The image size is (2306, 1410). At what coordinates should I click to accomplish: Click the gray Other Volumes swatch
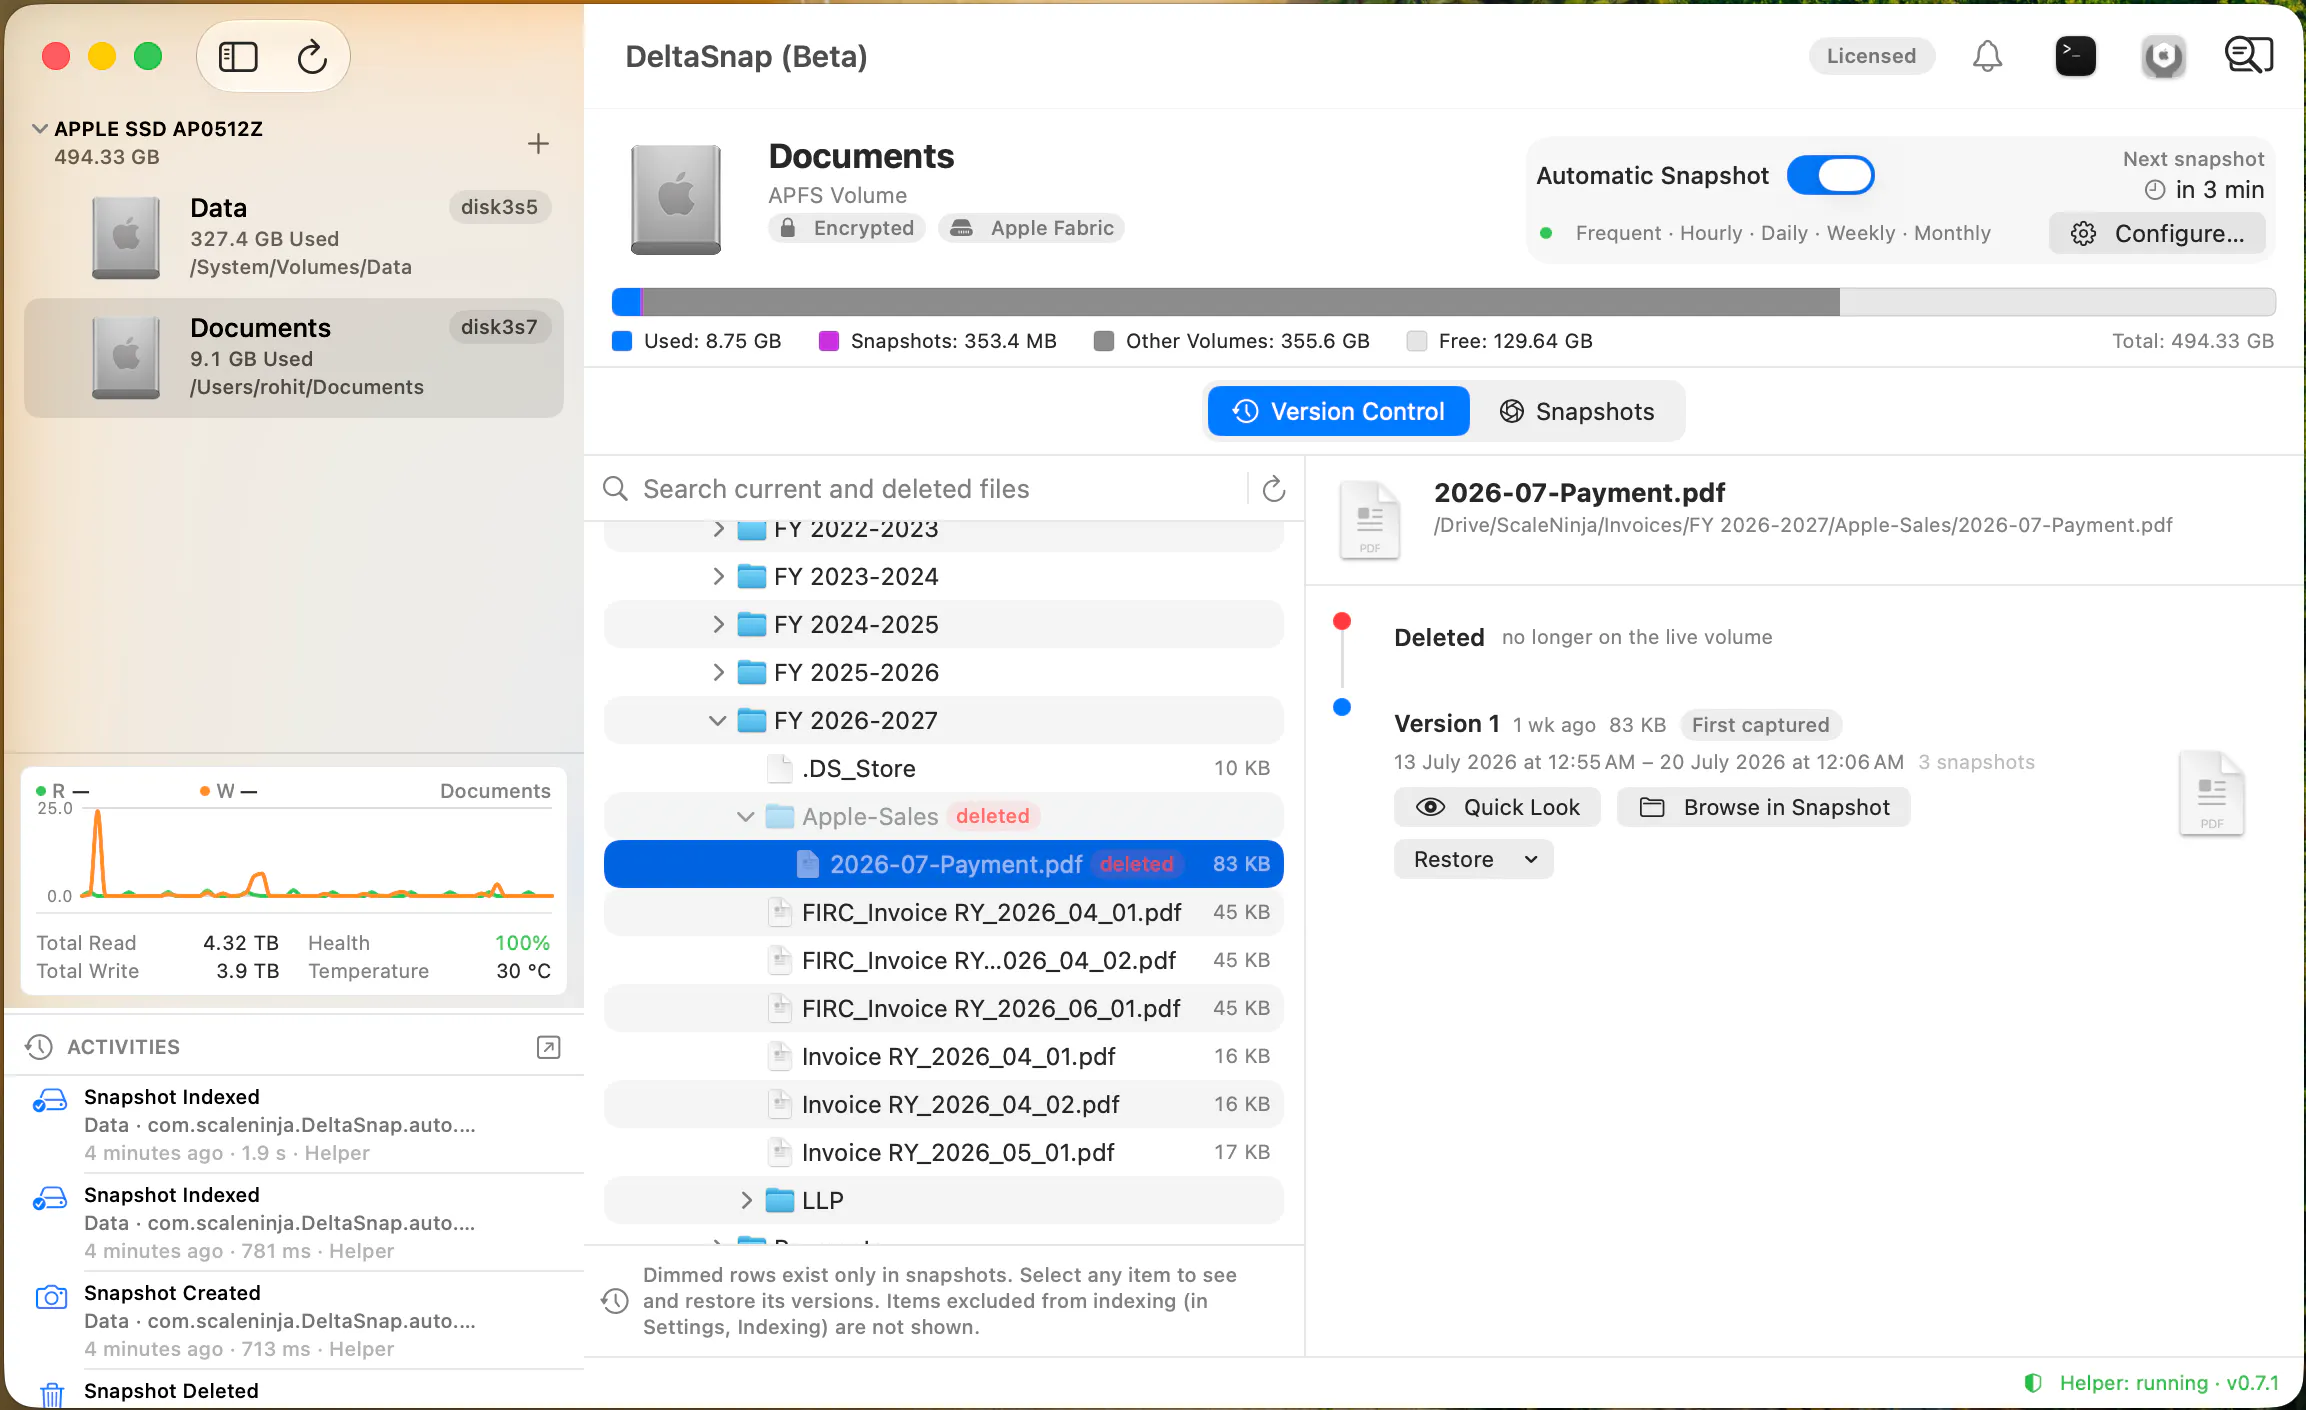pos(1104,341)
